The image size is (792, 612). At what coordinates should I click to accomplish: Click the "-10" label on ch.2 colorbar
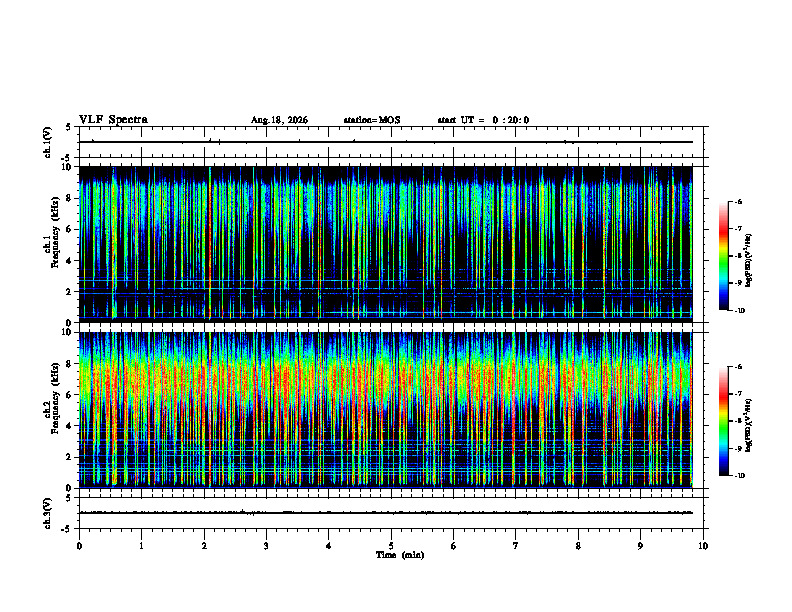click(x=739, y=475)
